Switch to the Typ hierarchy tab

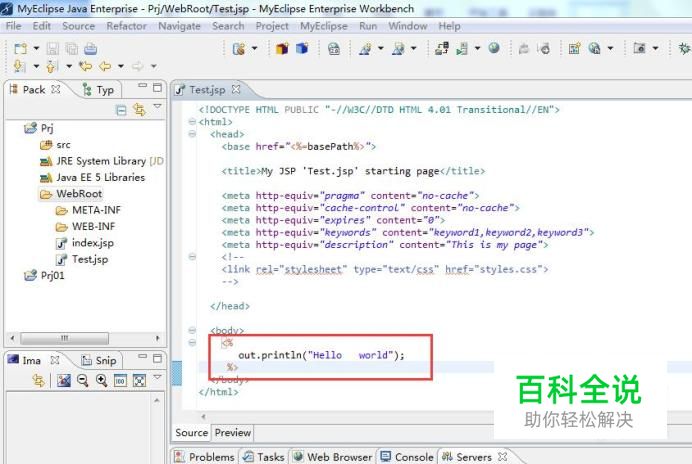[99, 90]
